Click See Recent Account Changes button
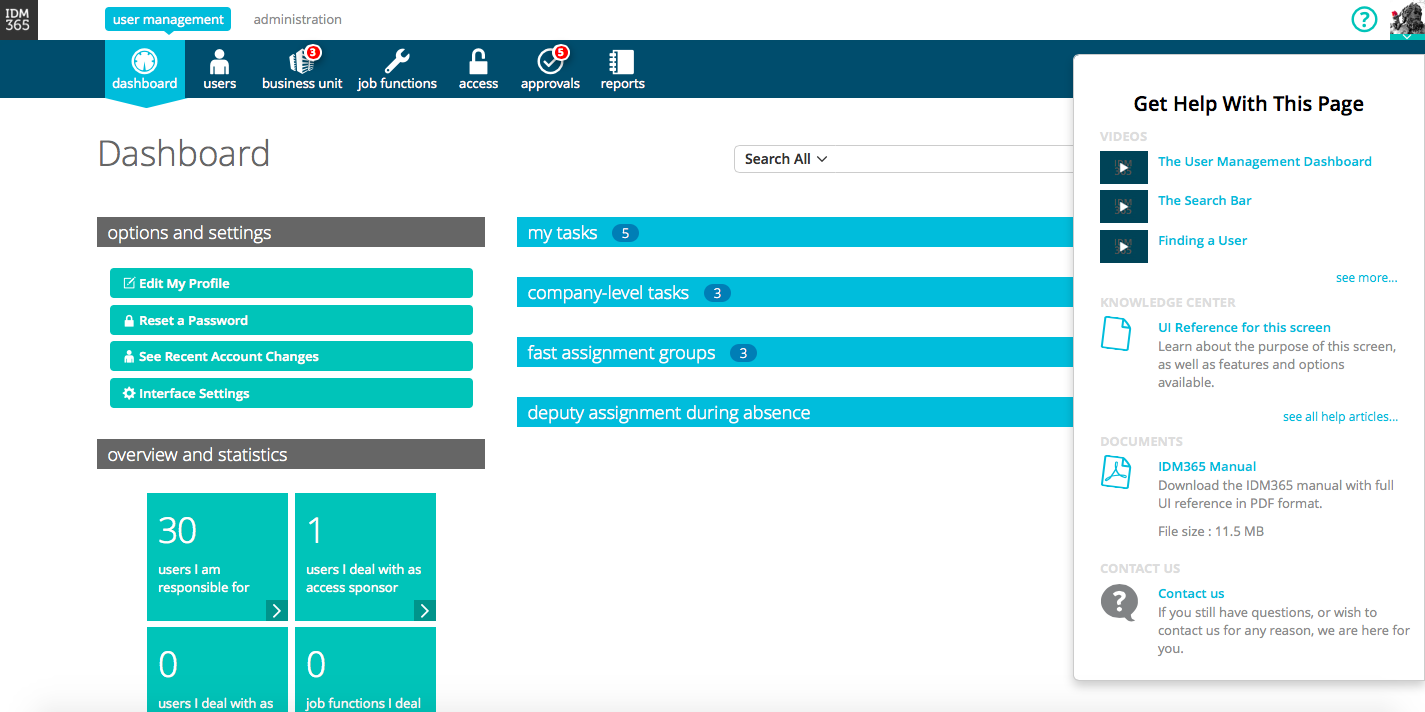This screenshot has width=1425, height=712. point(291,356)
